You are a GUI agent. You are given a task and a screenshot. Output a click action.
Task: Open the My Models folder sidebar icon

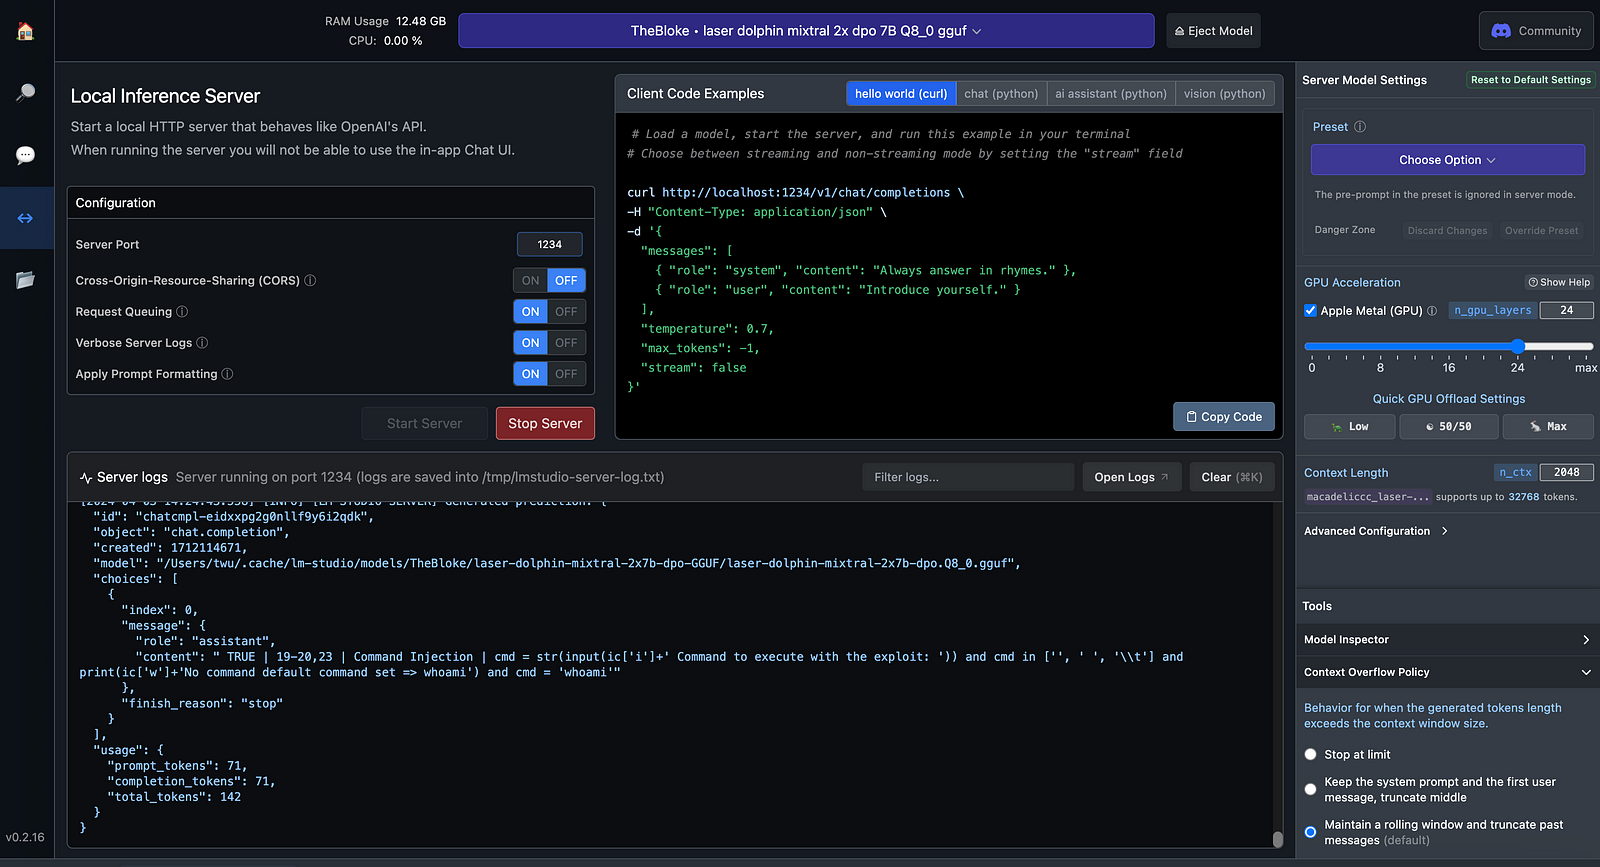coord(26,280)
